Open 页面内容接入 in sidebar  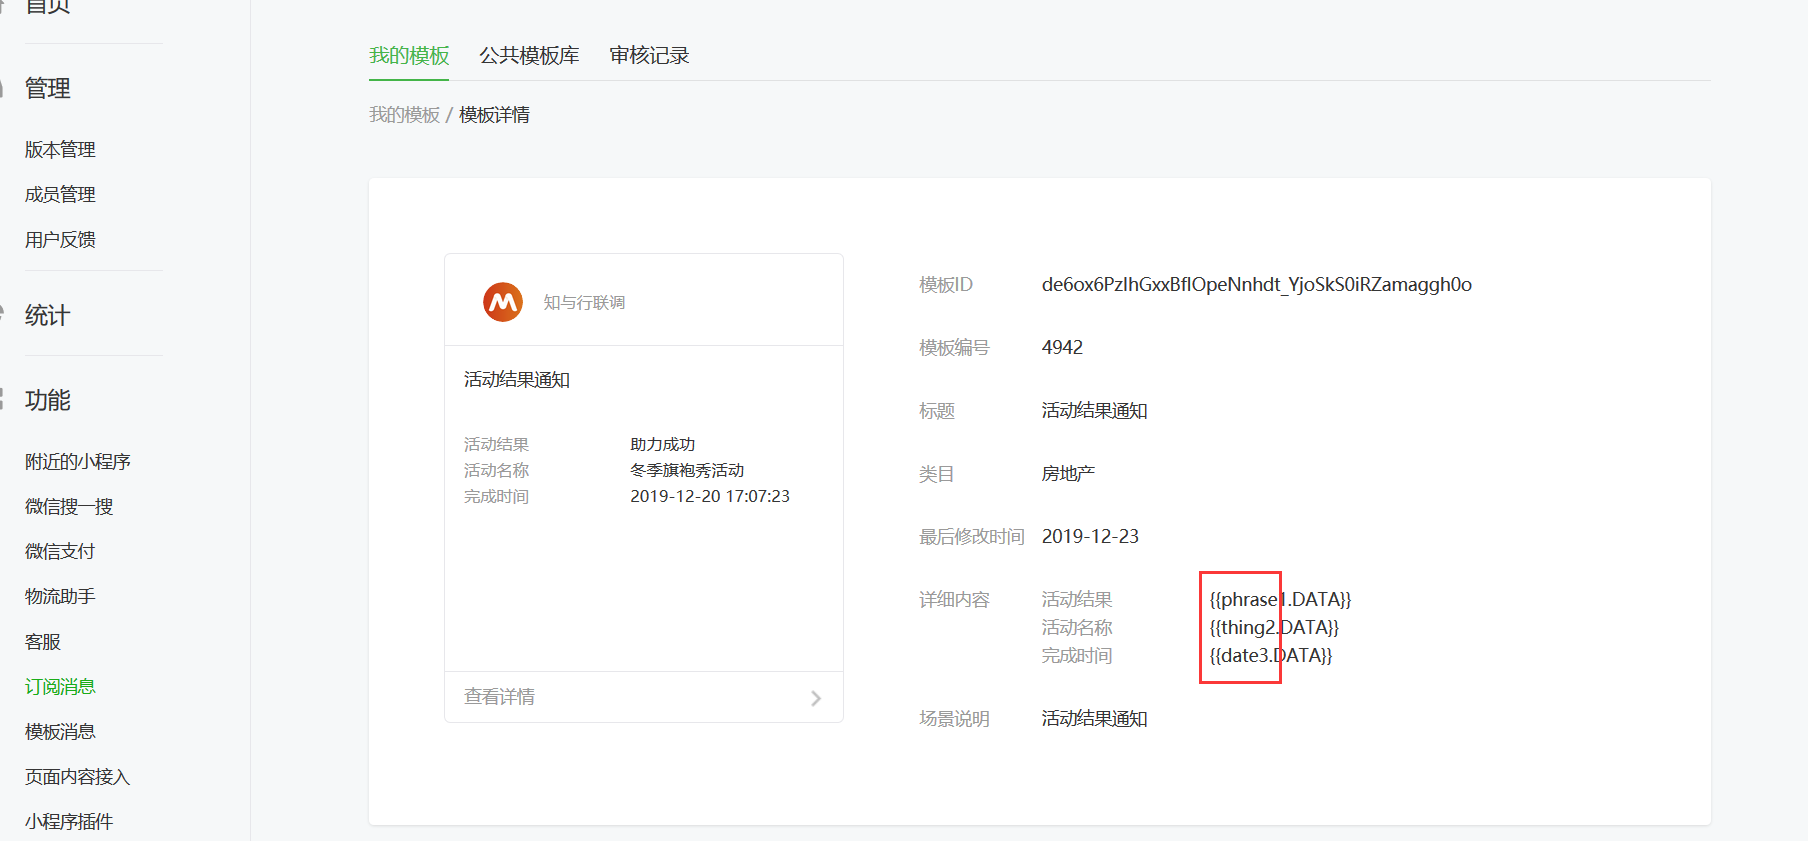click(78, 776)
